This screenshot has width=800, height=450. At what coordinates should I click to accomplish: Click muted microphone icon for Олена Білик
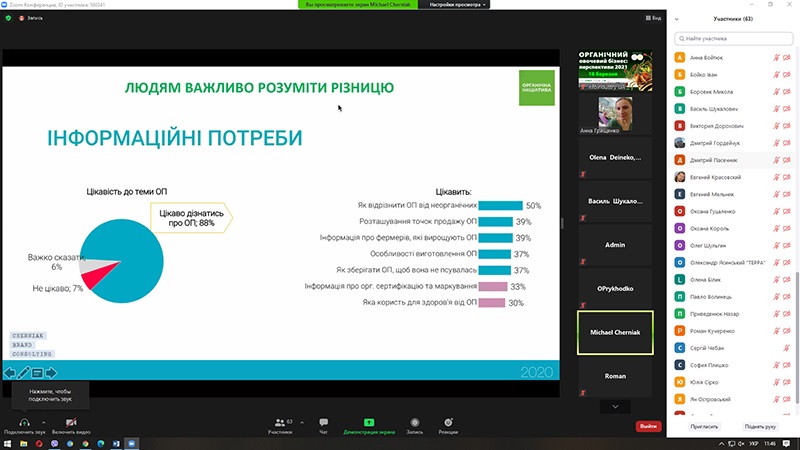click(776, 280)
